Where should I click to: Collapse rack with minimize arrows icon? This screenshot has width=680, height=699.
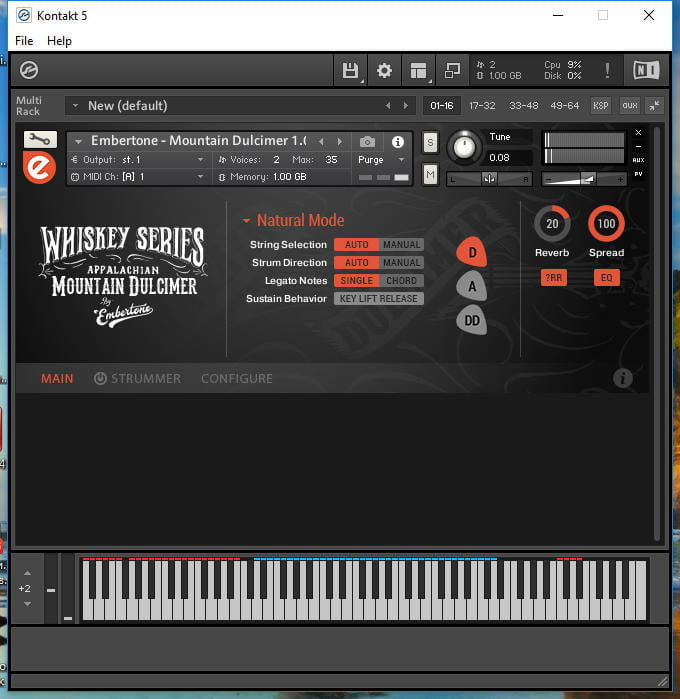(x=655, y=106)
